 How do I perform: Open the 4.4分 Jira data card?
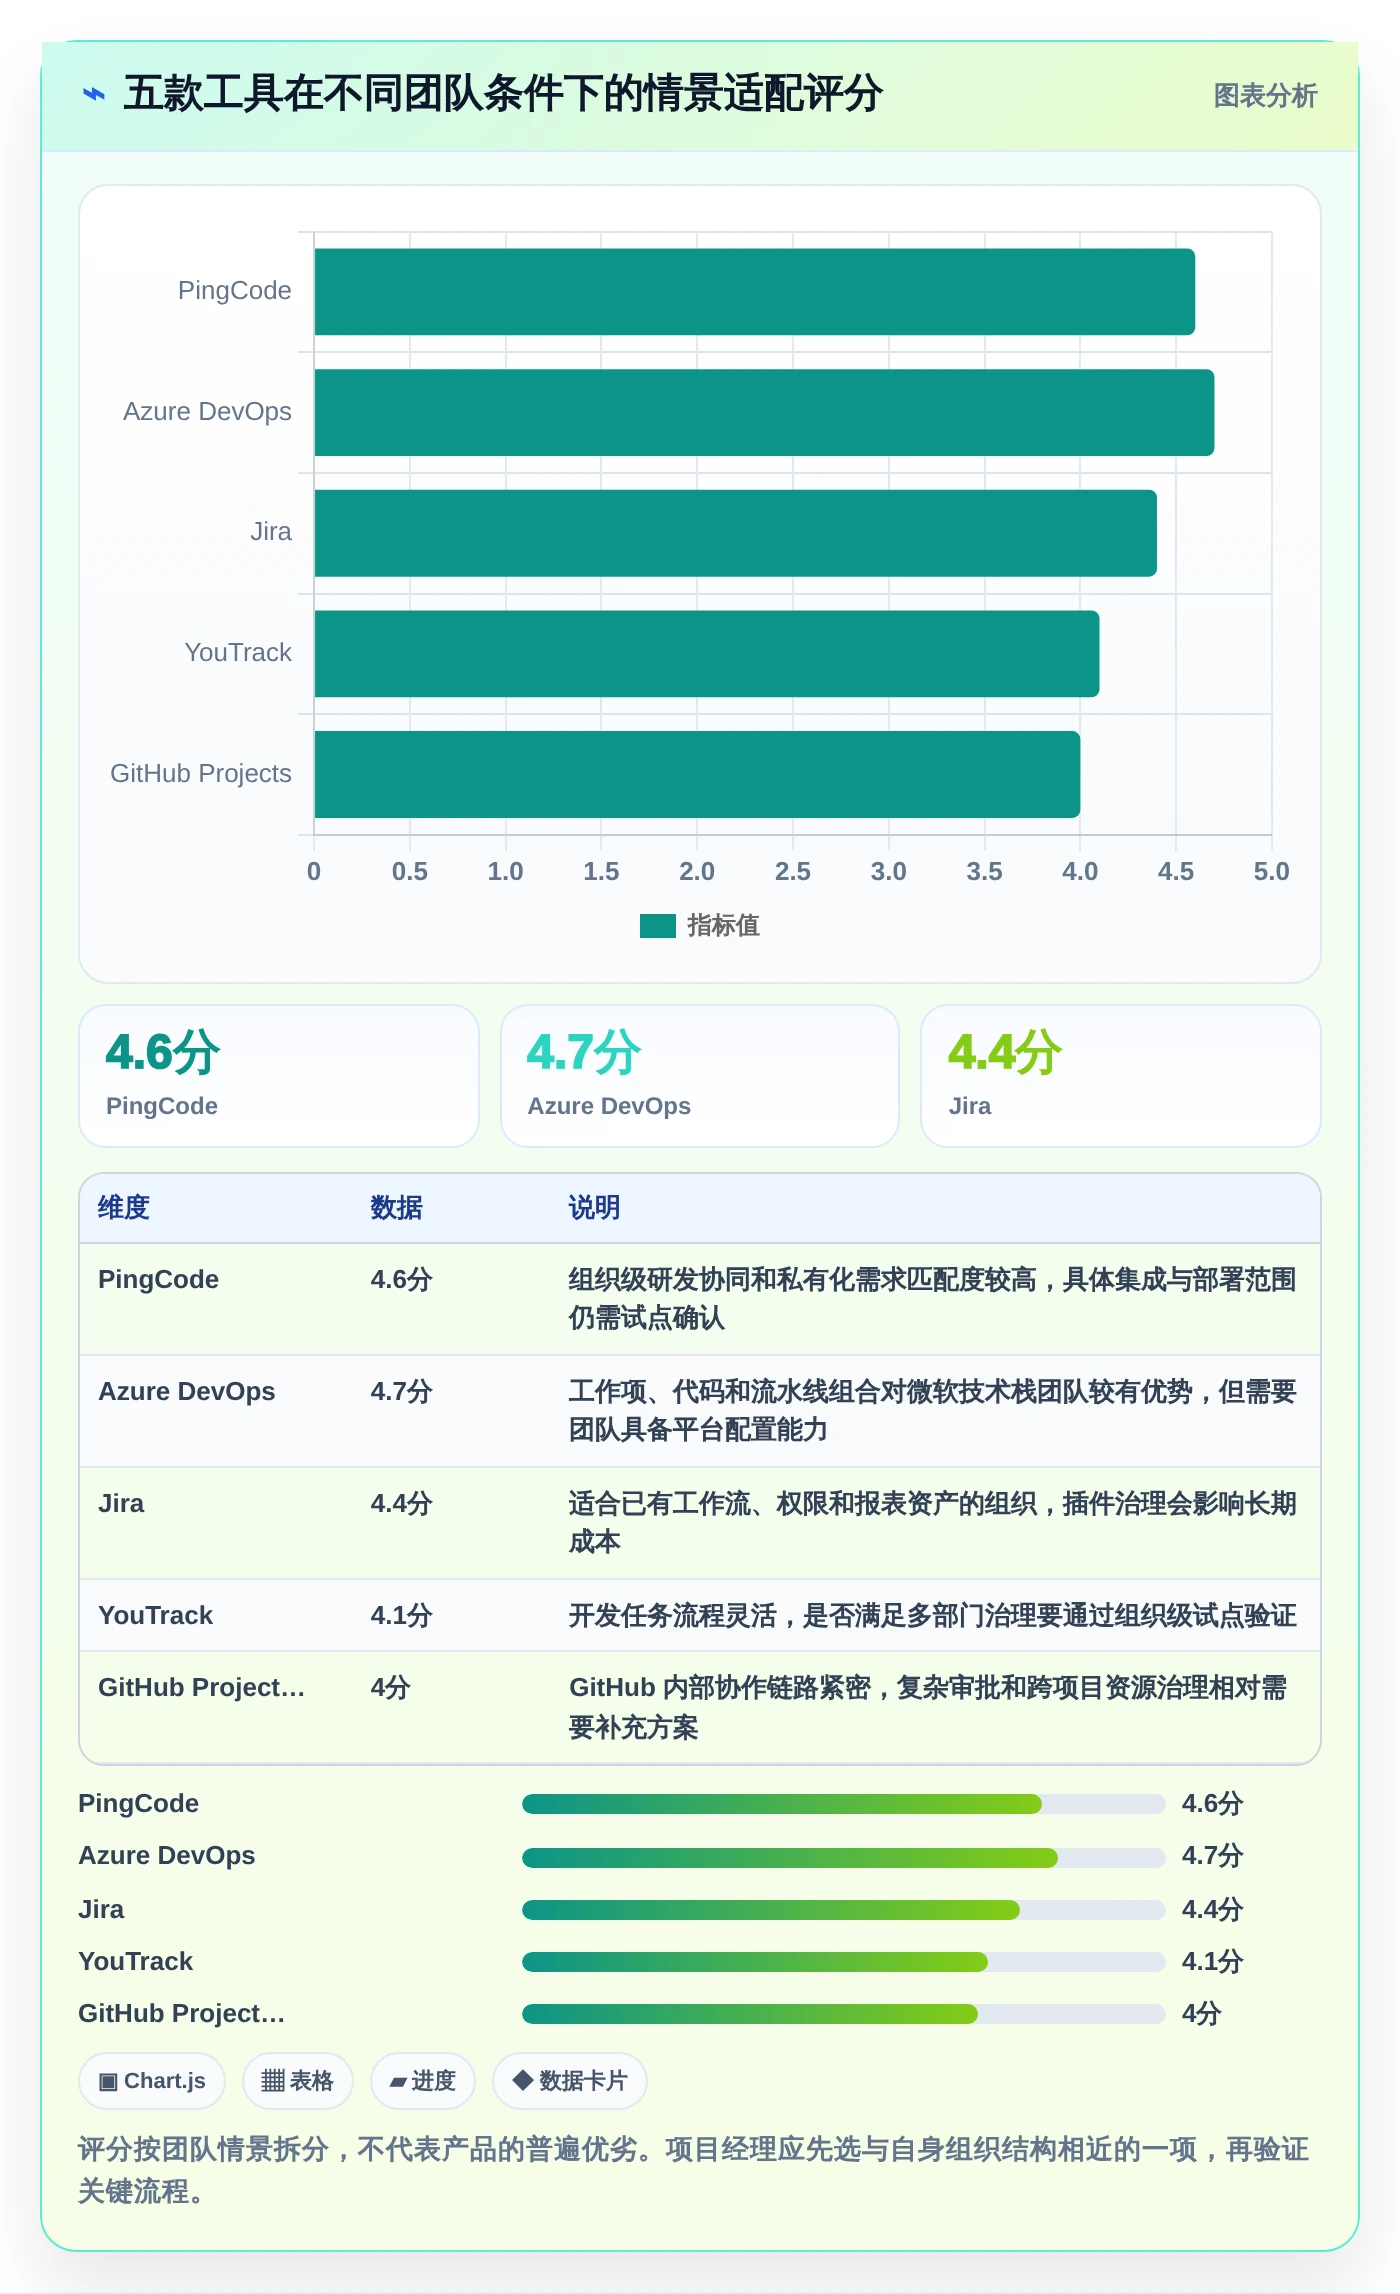1121,1076
